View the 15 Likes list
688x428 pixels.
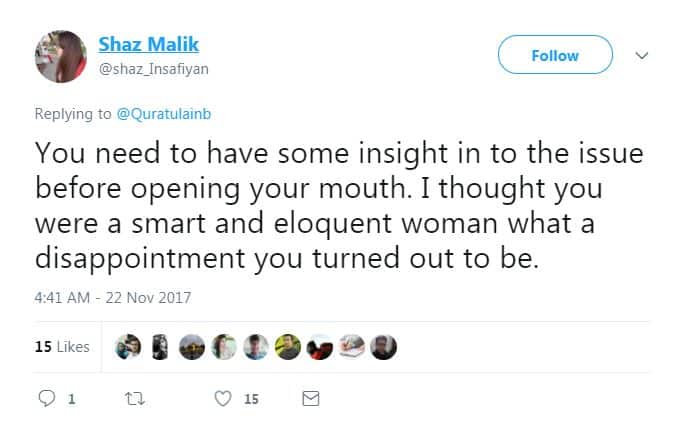(62, 347)
